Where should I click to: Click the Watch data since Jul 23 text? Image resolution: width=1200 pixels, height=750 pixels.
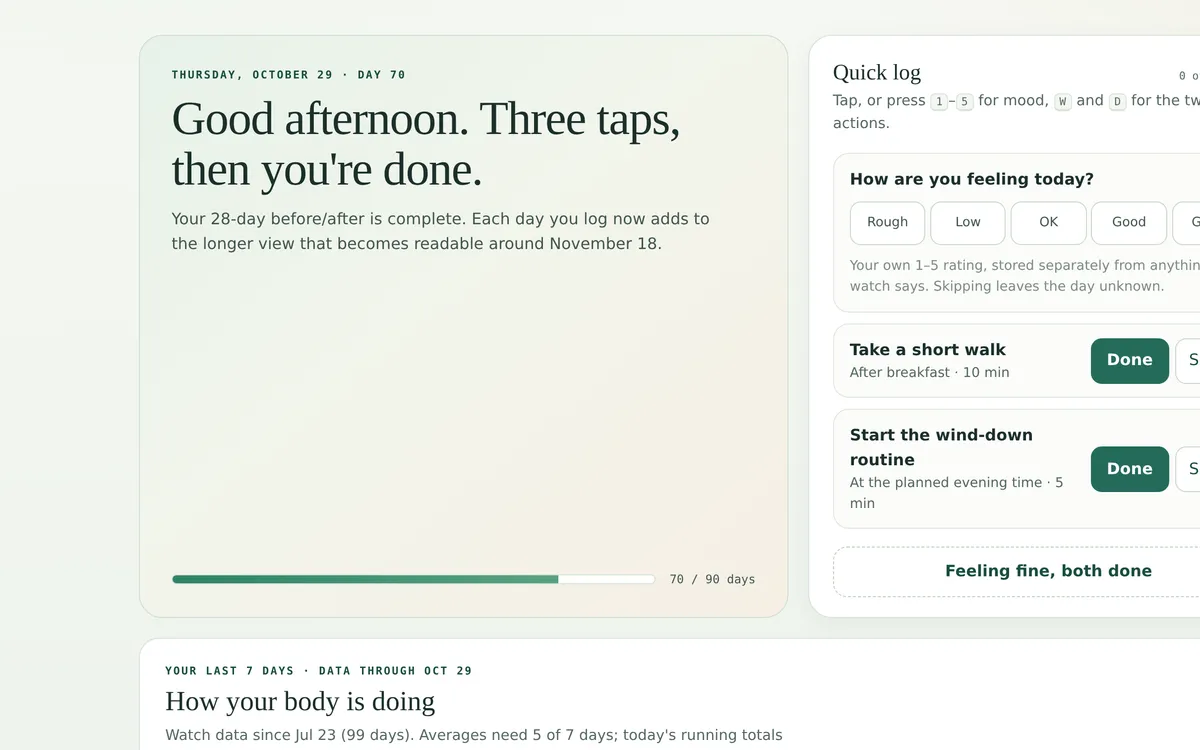click(474, 735)
